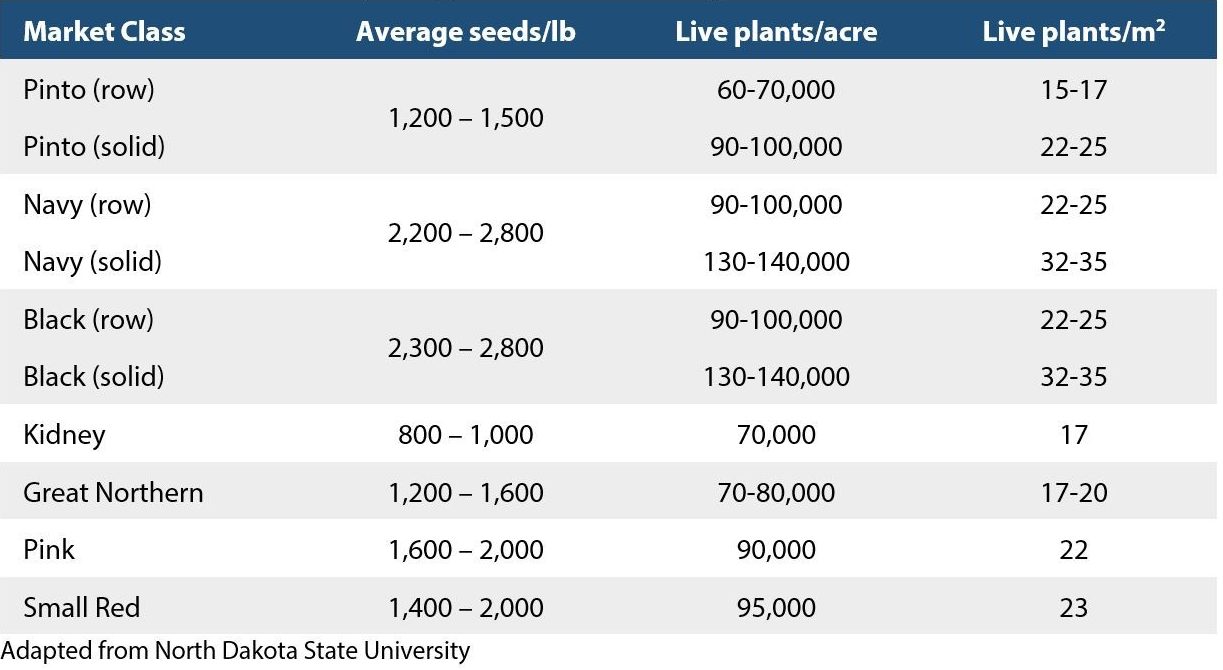Select the 95,000 plants/acre cell
Viewport: 1223px width, 670px height.
coord(776,608)
